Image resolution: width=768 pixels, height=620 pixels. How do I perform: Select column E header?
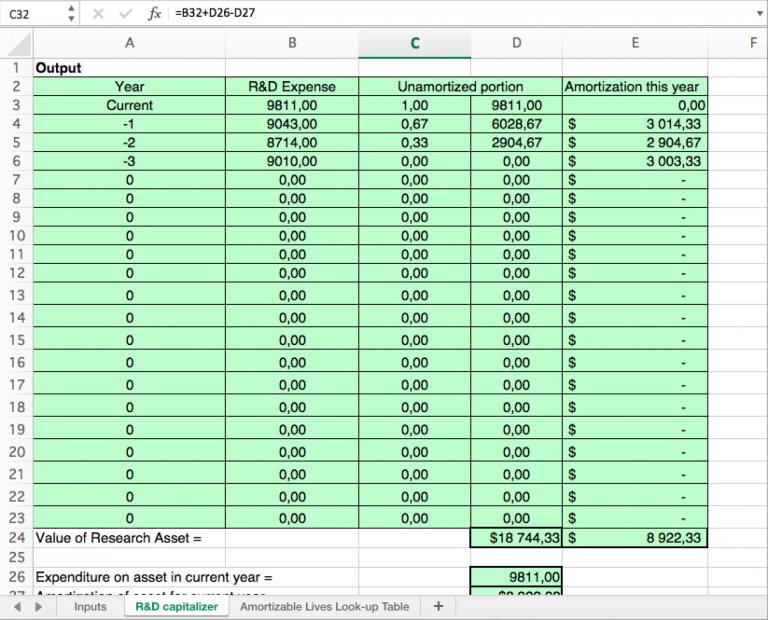(x=635, y=43)
